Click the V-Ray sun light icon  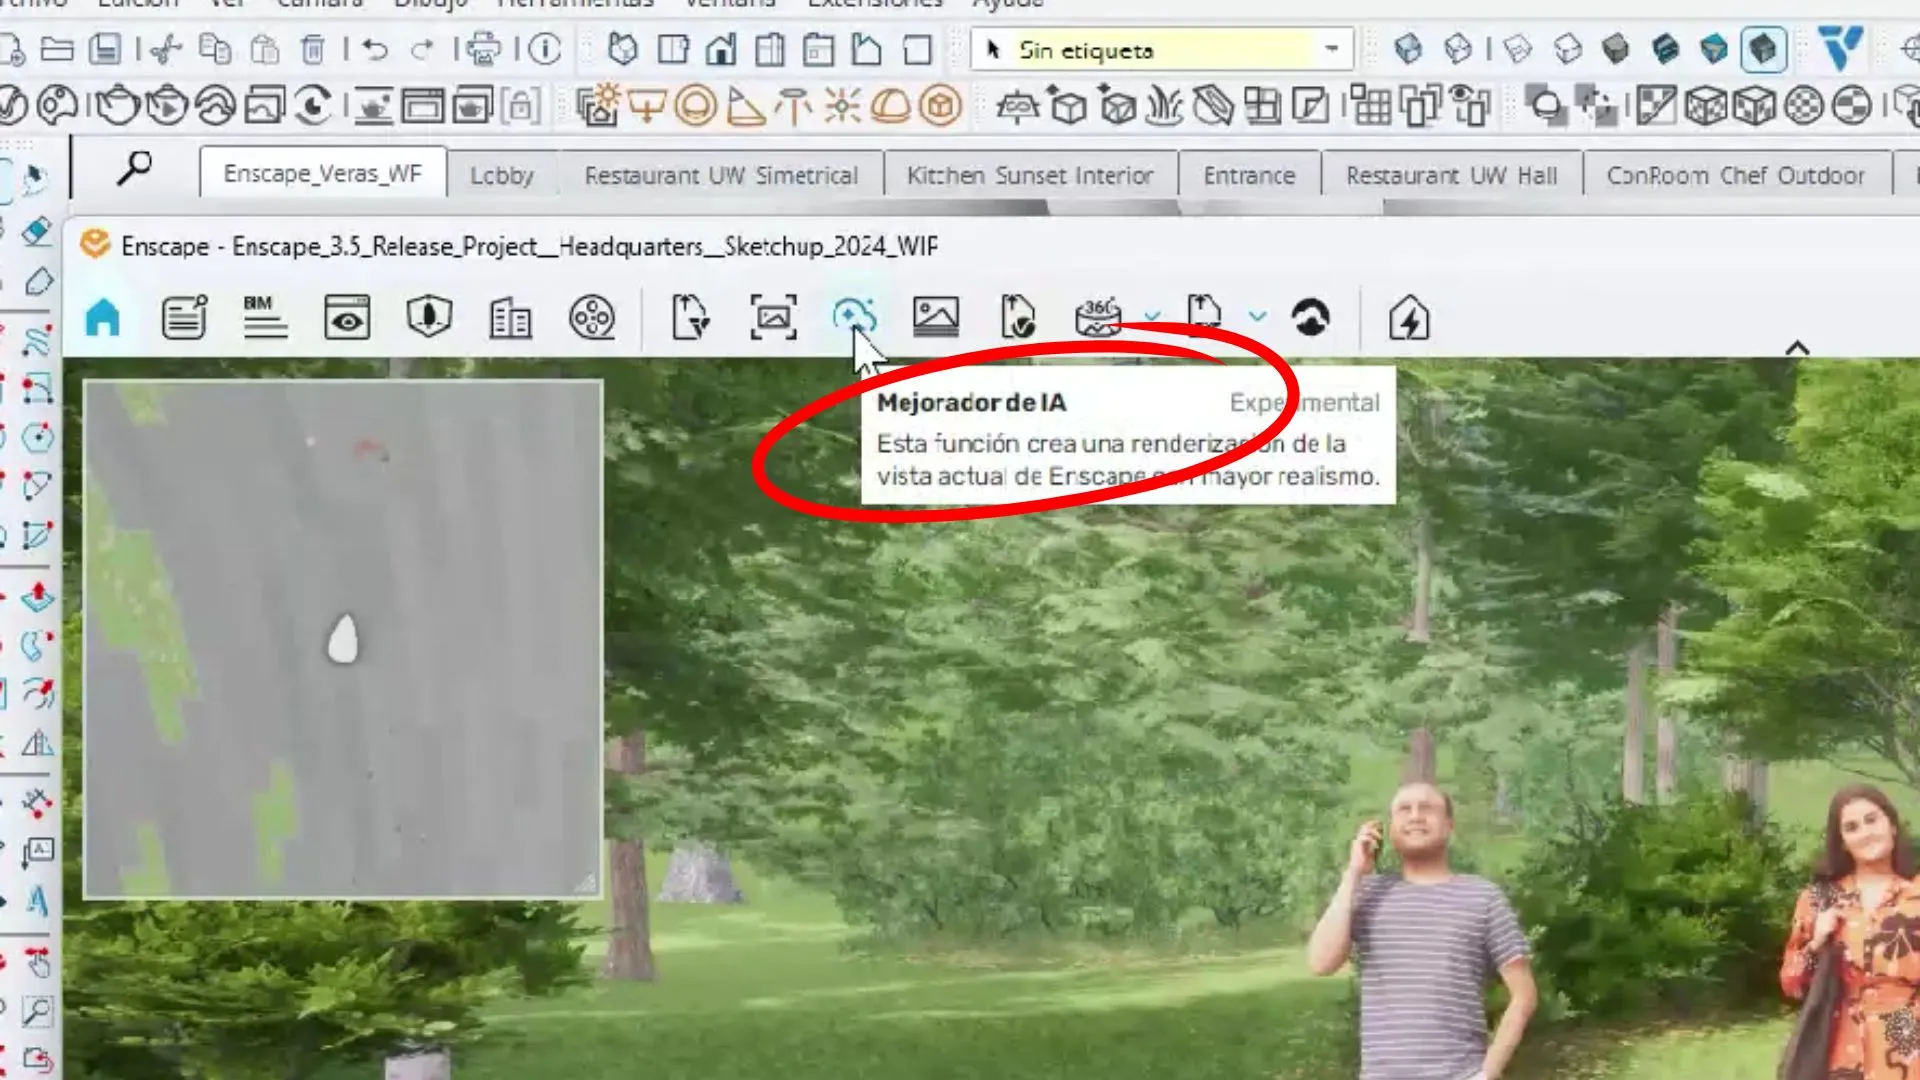(842, 105)
